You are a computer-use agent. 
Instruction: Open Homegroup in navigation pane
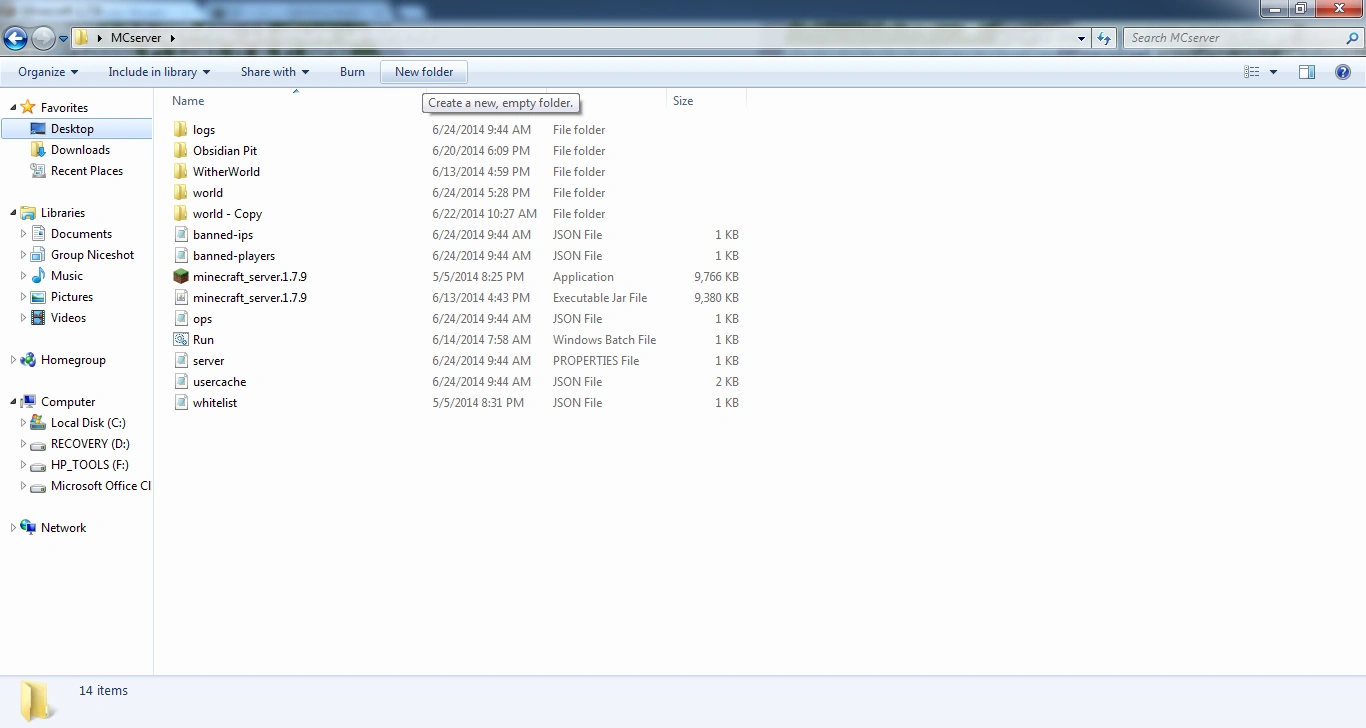click(73, 360)
